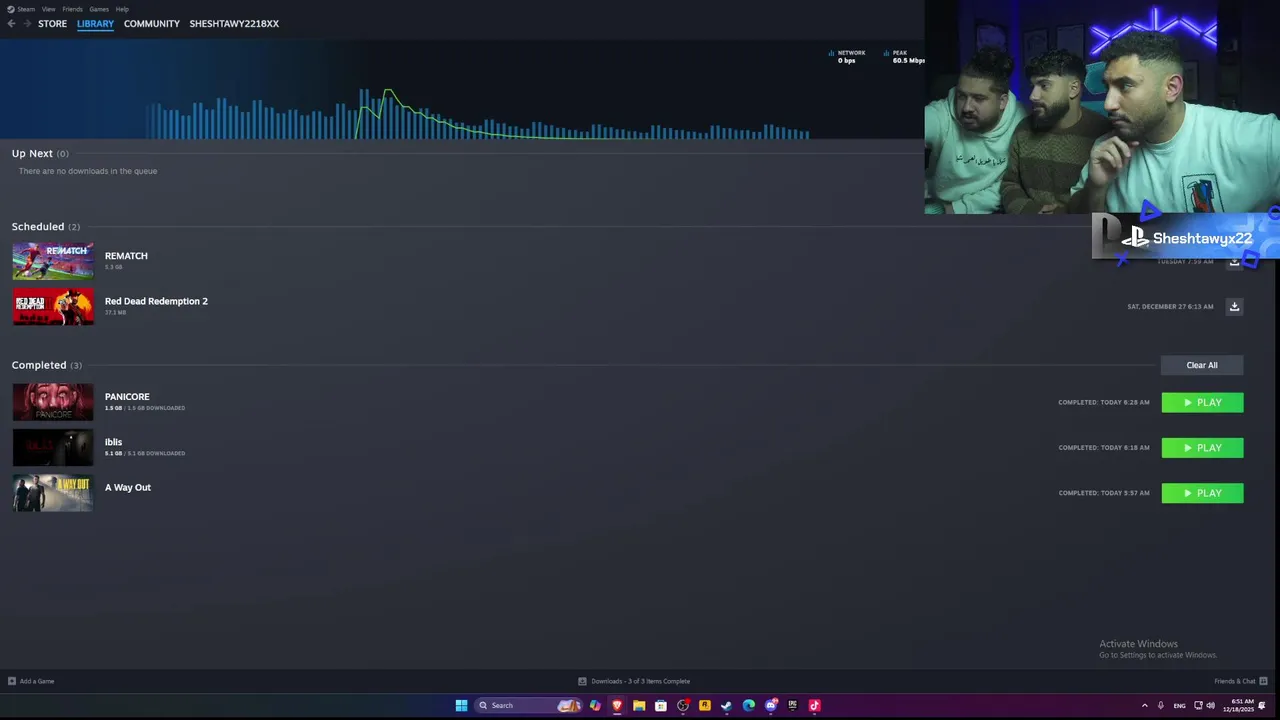The image size is (1280, 720).
Task: Click the Add a Game plus icon
Action: pyautogui.click(x=12, y=681)
